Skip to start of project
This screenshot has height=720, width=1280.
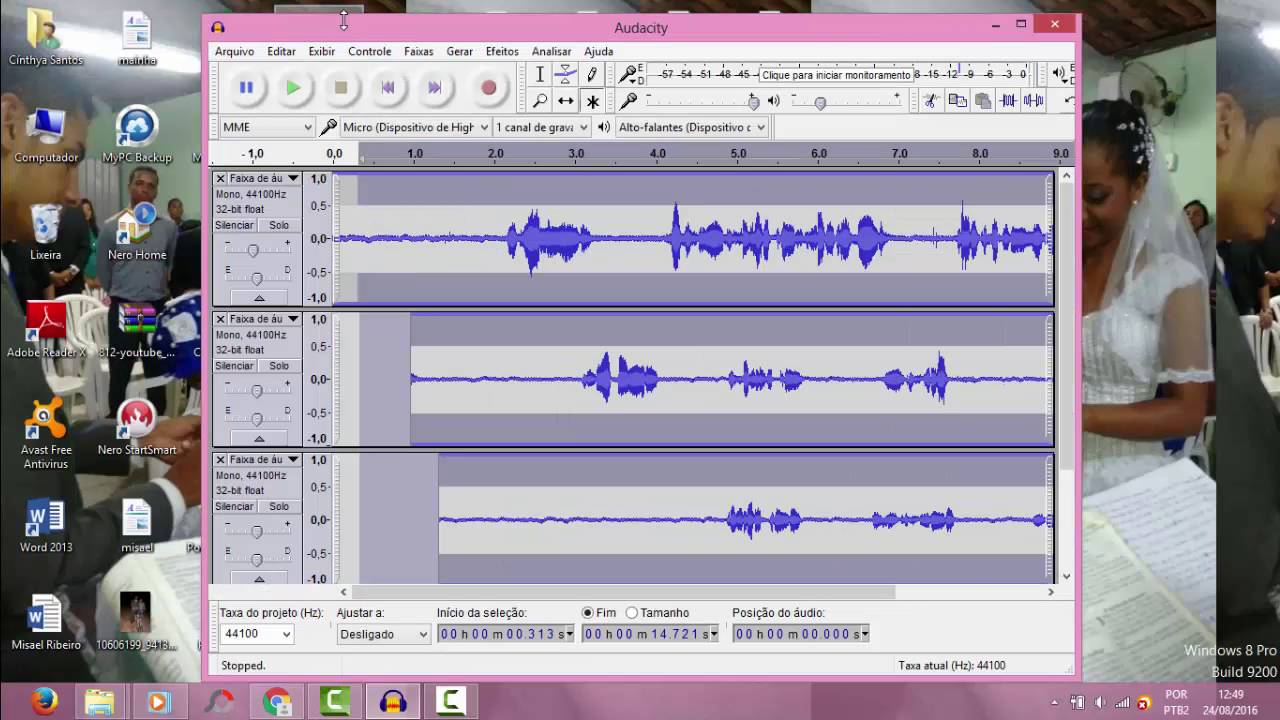pyautogui.click(x=388, y=88)
